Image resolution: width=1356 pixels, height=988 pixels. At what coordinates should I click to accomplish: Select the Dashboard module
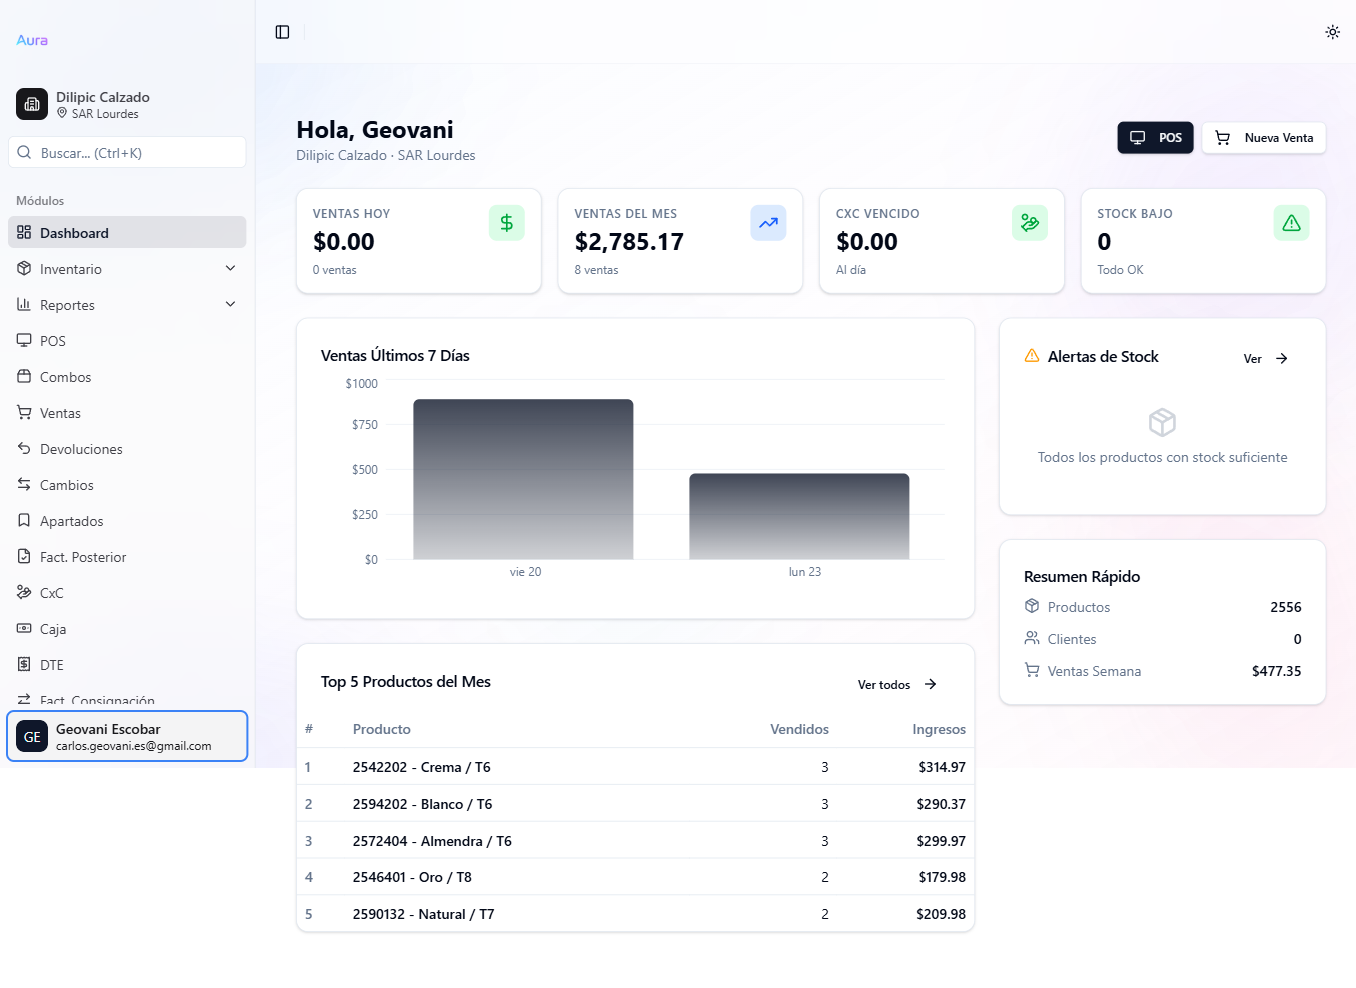(75, 232)
